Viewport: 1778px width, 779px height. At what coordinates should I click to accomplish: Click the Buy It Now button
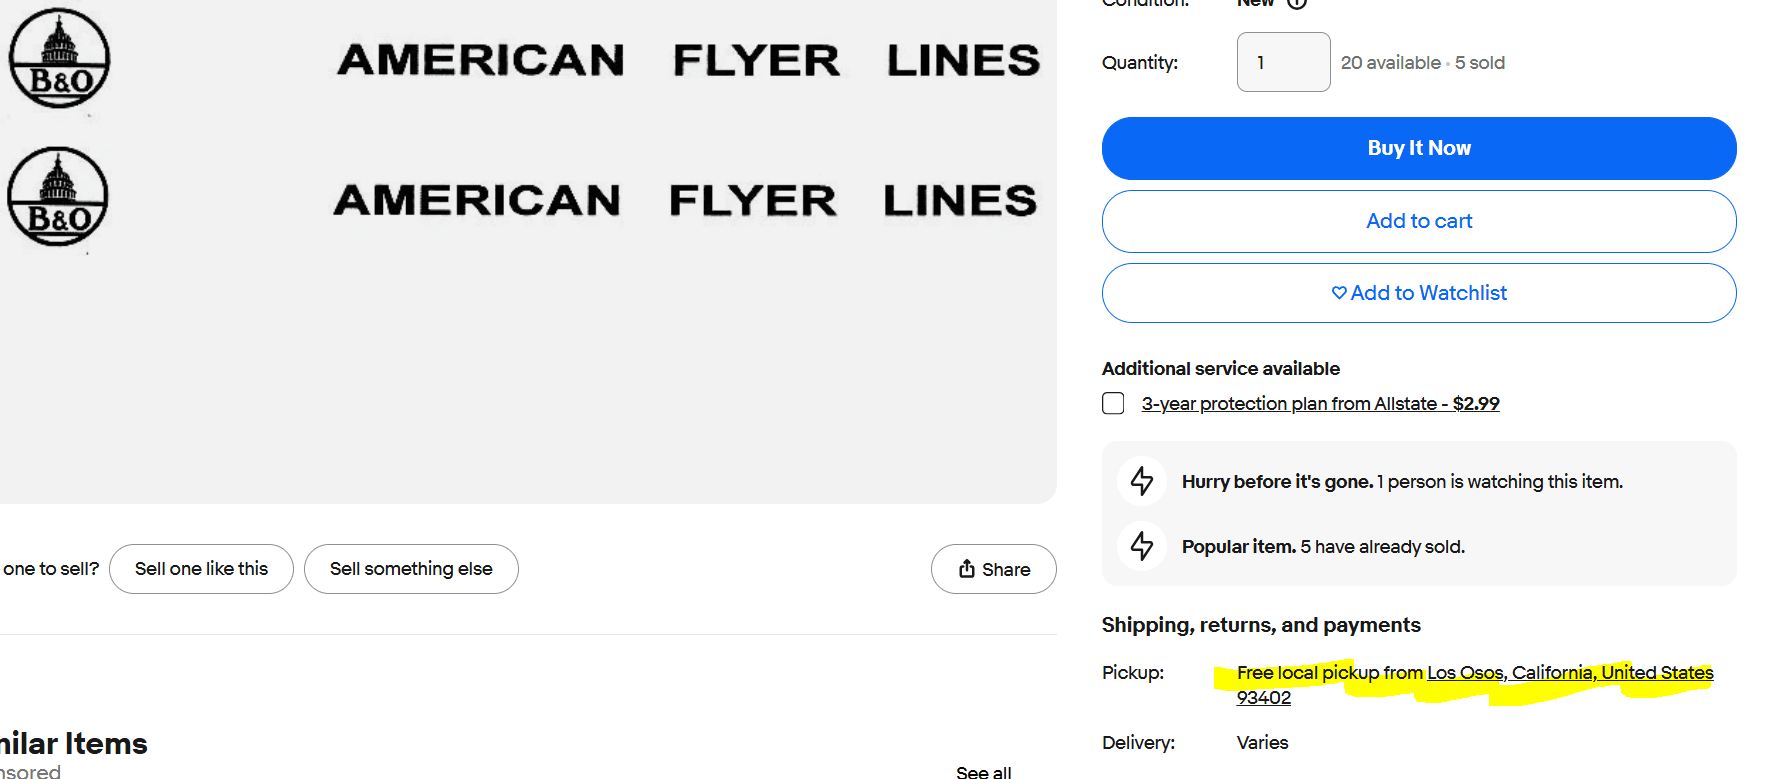pos(1419,148)
